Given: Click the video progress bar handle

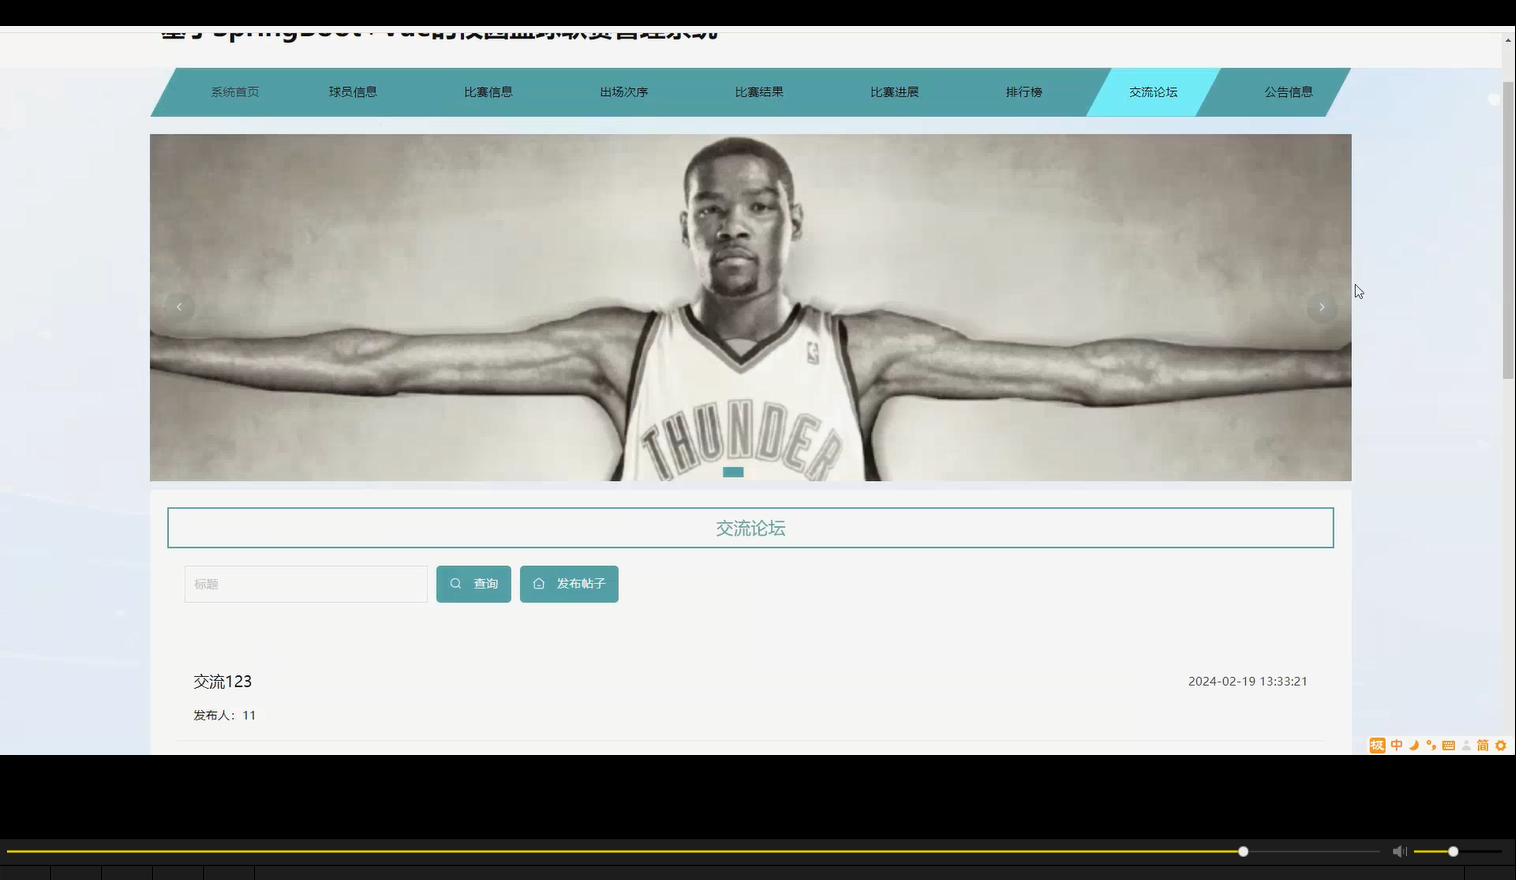Looking at the screenshot, I should point(1243,851).
